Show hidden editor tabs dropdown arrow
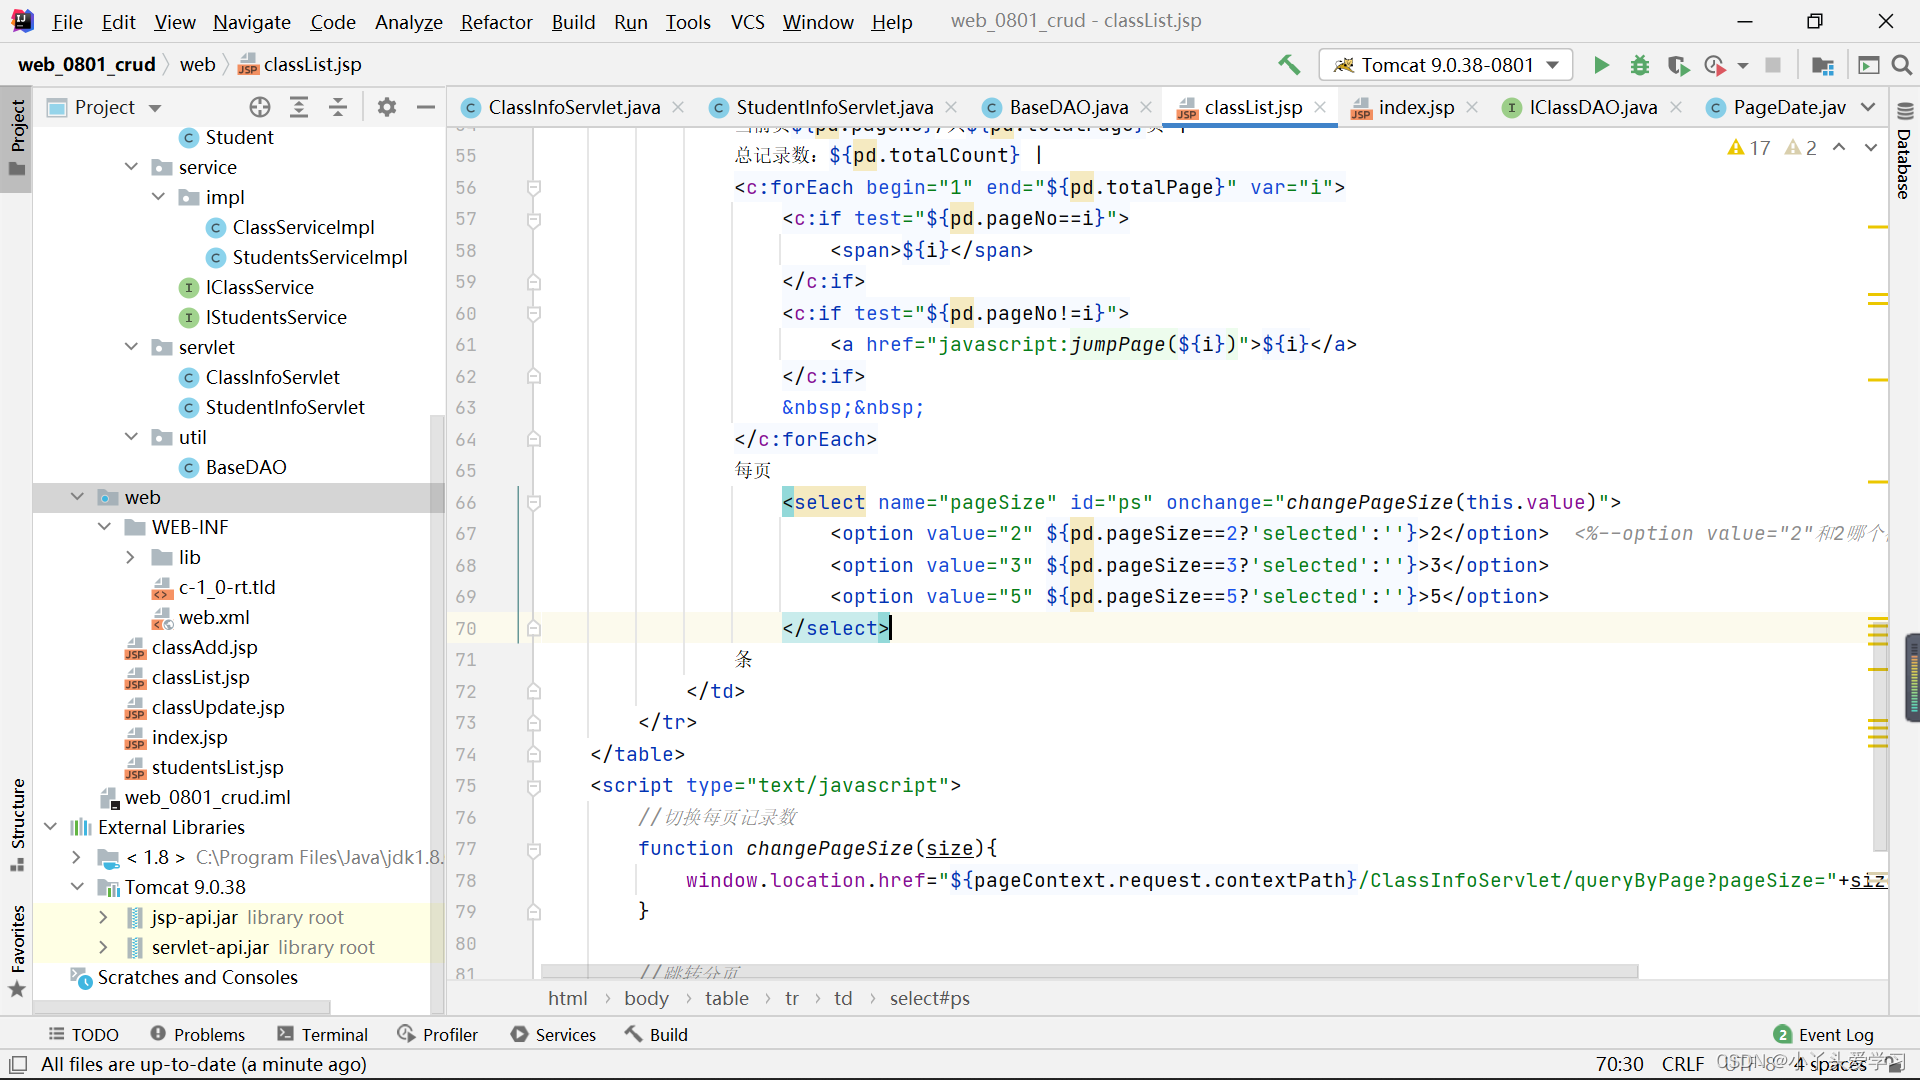The image size is (1920, 1080). coord(1868,107)
